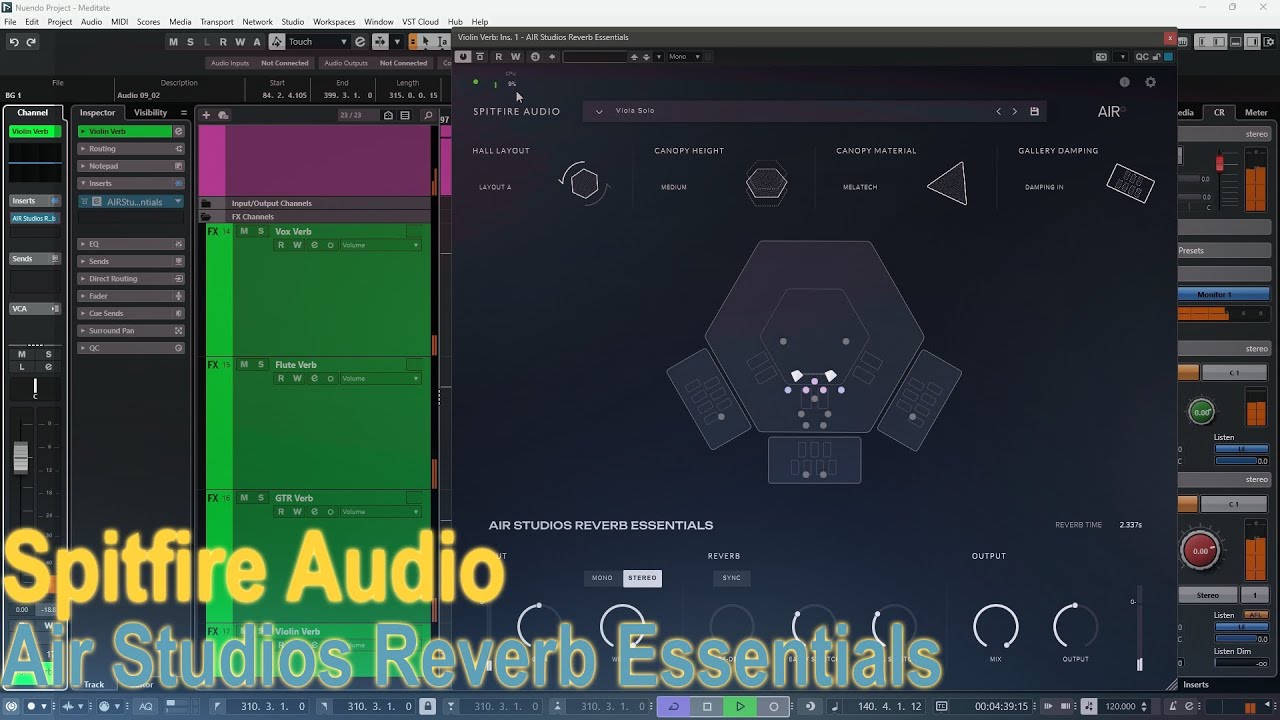Open AIRStu...ntials insert slot dropdown

click(178, 202)
